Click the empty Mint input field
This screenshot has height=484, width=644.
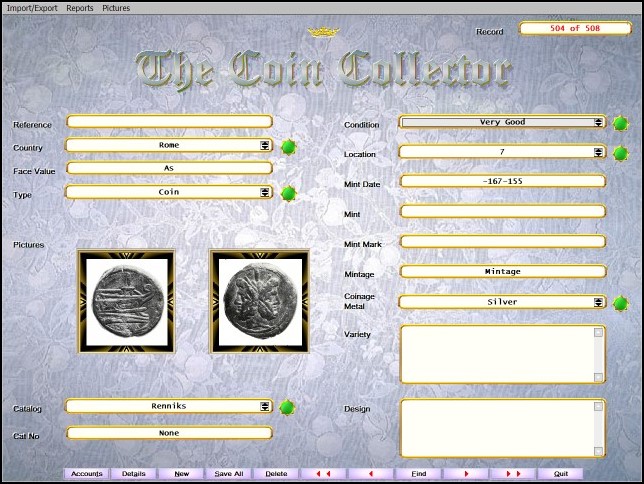point(503,211)
